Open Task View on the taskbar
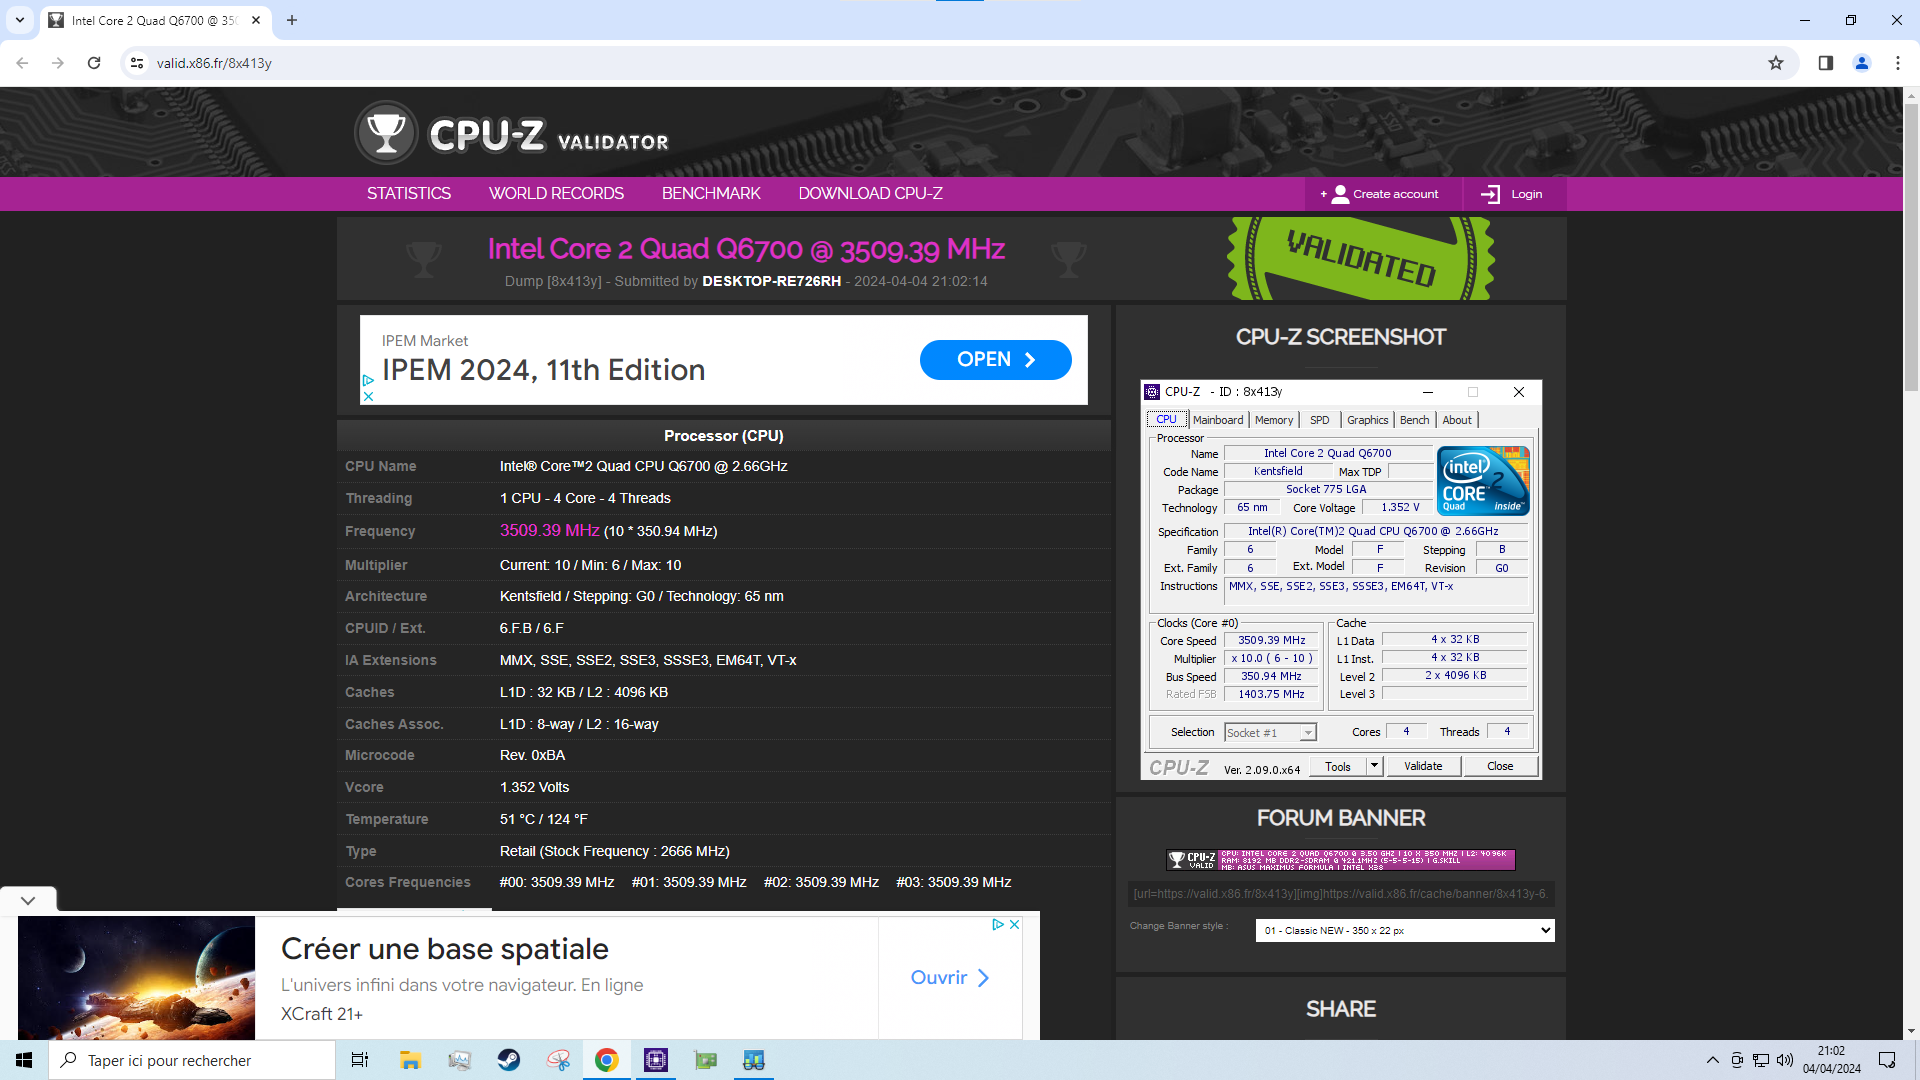This screenshot has width=1920, height=1080. [360, 1060]
